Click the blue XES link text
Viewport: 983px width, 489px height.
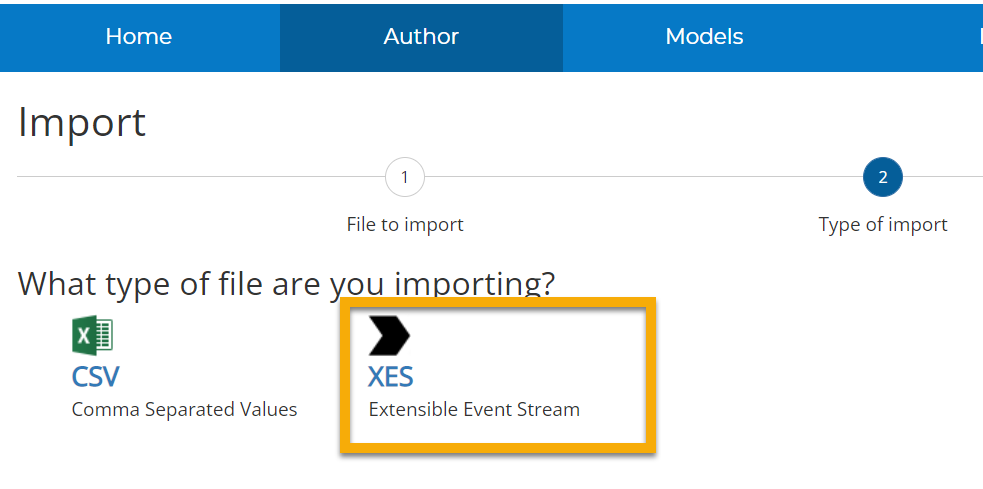pos(390,377)
